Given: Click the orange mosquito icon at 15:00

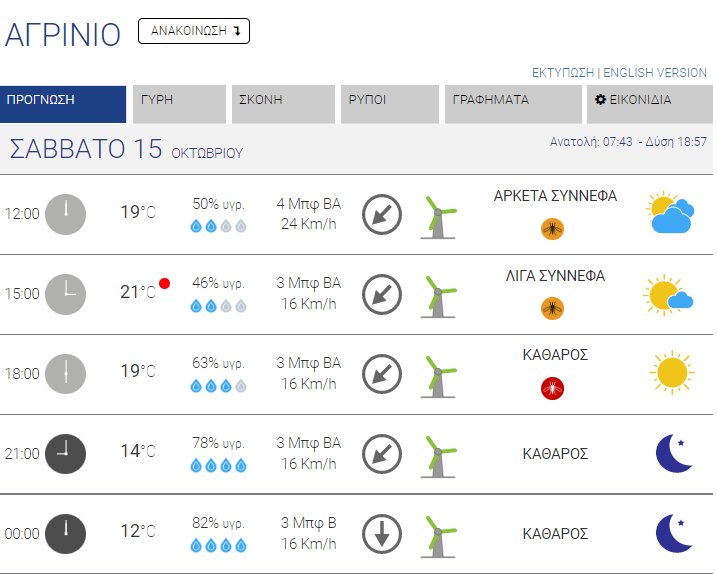Looking at the screenshot, I should tap(552, 308).
